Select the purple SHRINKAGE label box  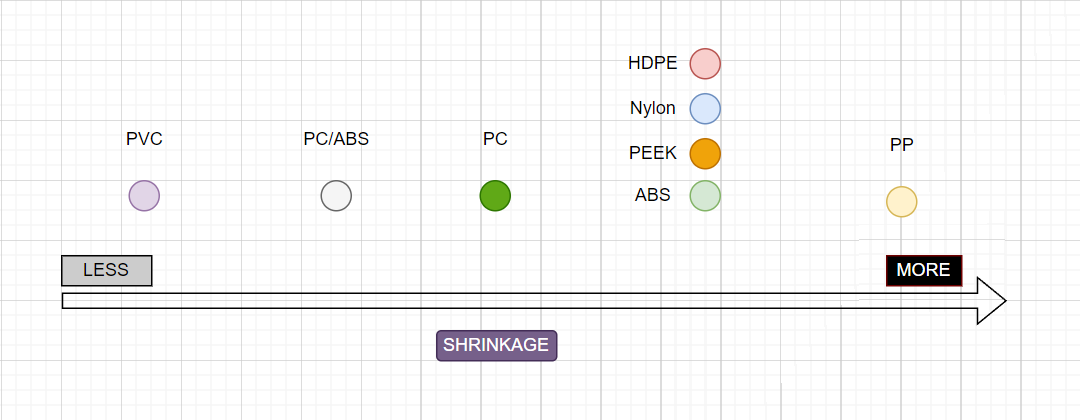coord(497,346)
